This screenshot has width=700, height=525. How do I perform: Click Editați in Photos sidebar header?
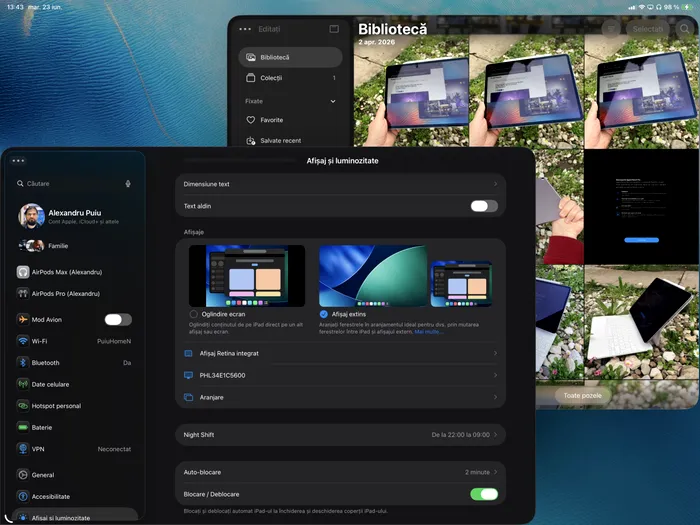(269, 29)
